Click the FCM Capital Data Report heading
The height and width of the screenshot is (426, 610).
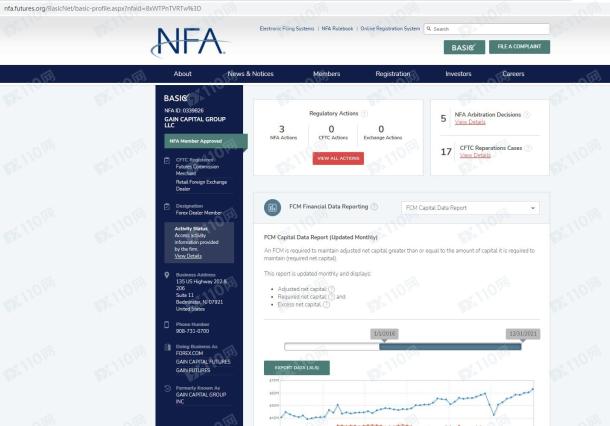321,237
